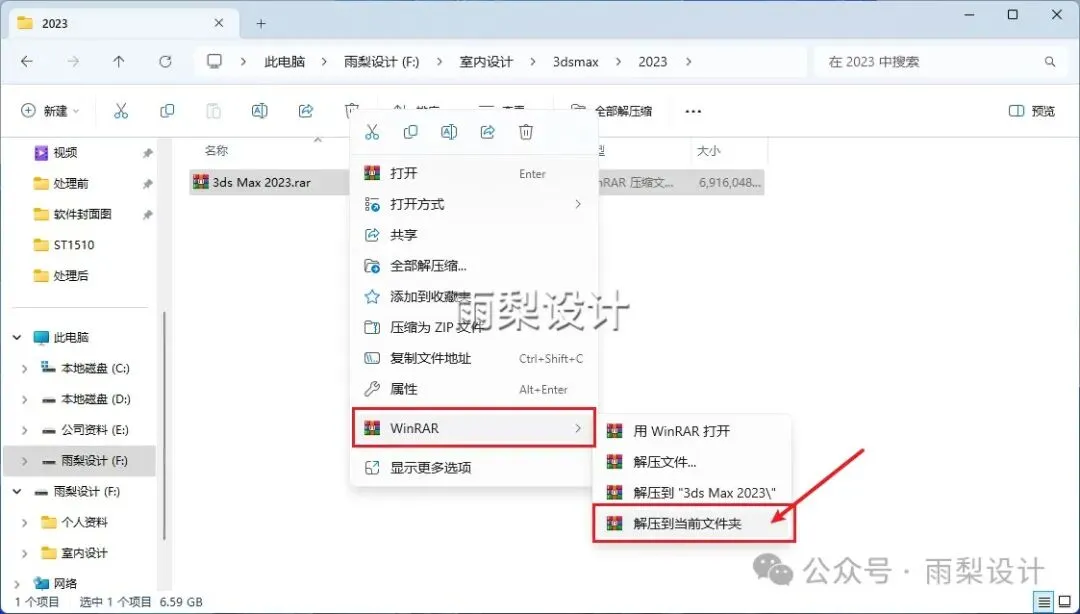The image size is (1080, 614).
Task: Go up one folder level
Action: click(119, 61)
